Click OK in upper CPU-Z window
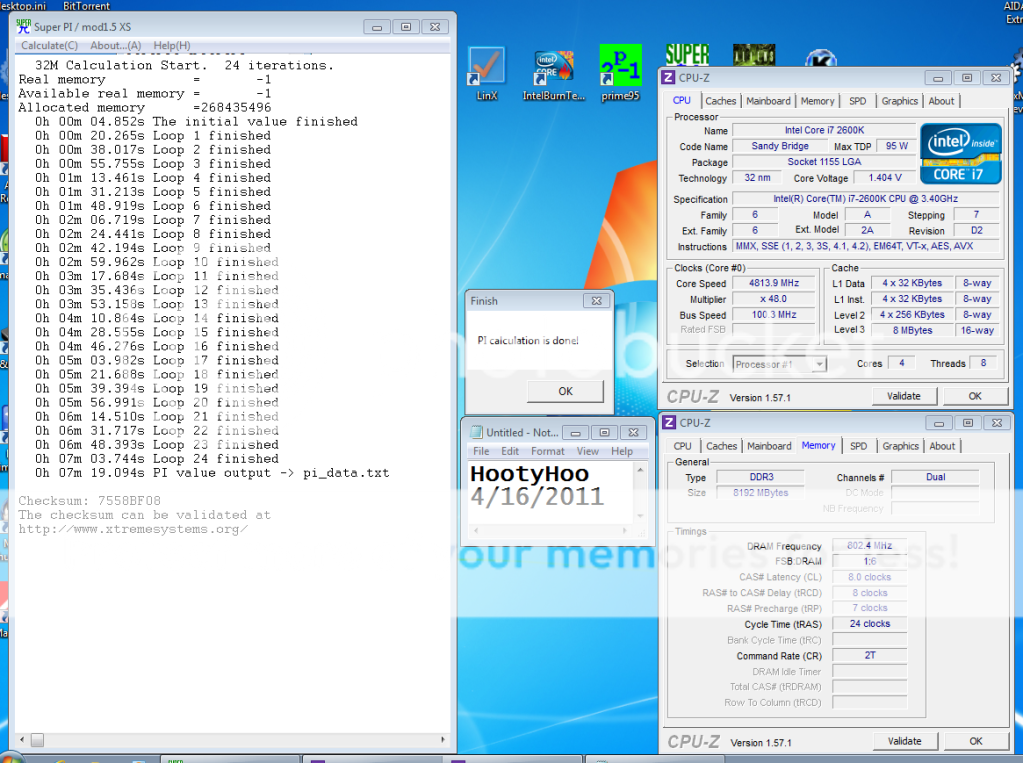This screenshot has height=763, width=1023. [x=975, y=396]
